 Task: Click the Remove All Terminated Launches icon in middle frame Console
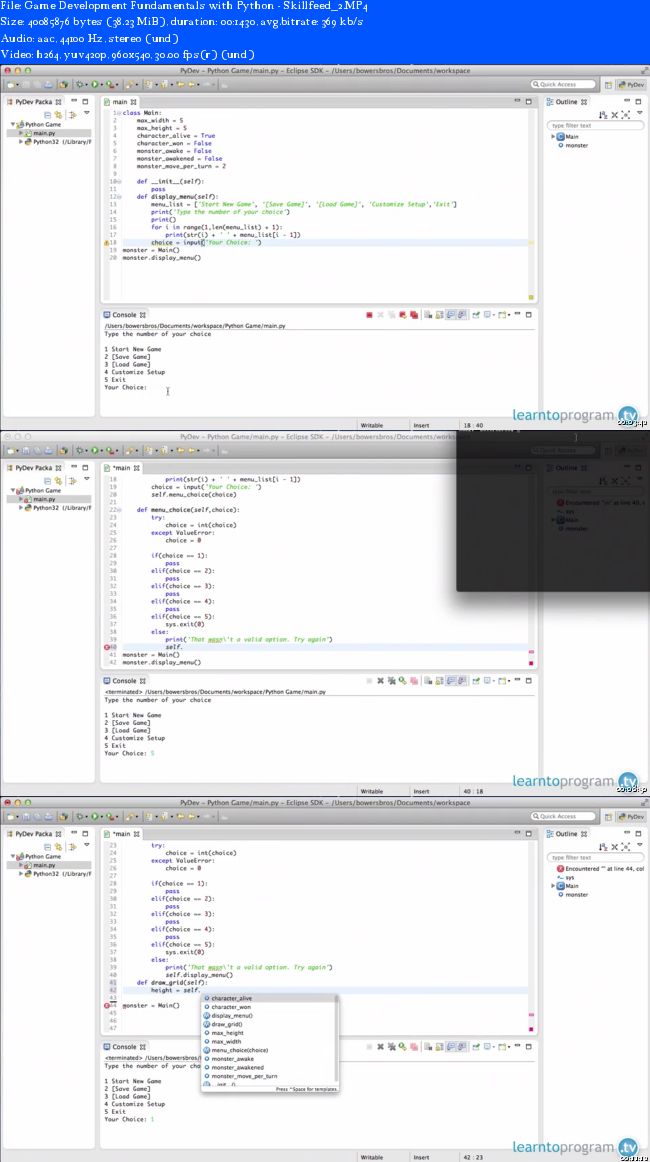(x=392, y=680)
